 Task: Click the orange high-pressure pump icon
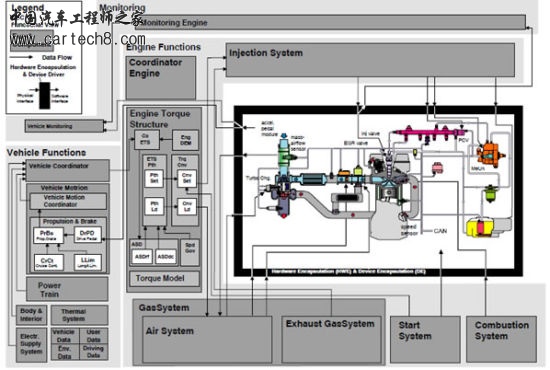[490, 154]
